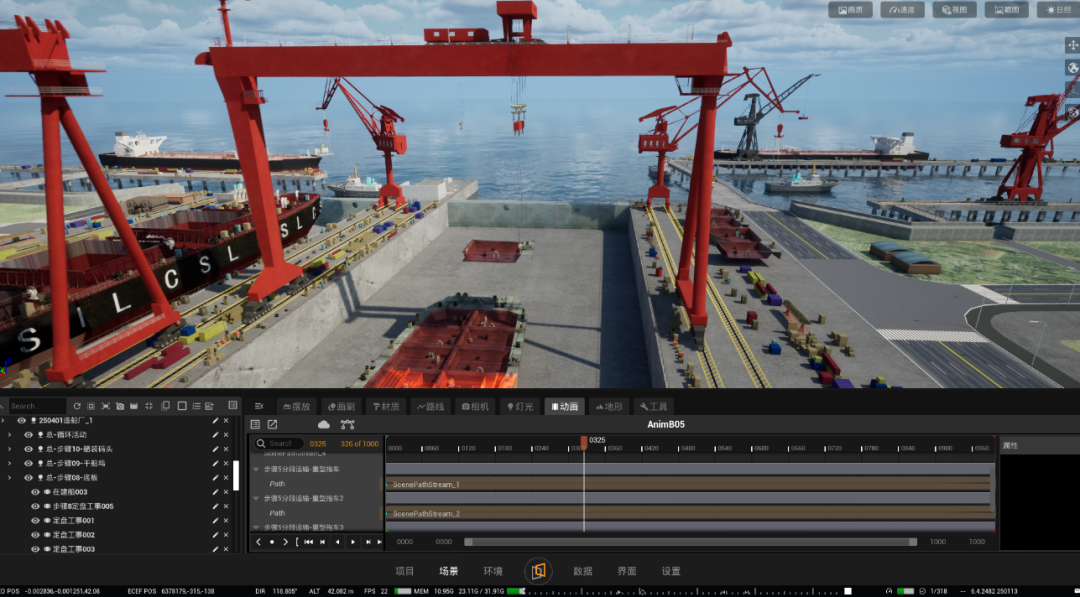Screen dimensions: 1080x597
Task: Click the cloud icon in animation toolbar
Action: [324, 425]
